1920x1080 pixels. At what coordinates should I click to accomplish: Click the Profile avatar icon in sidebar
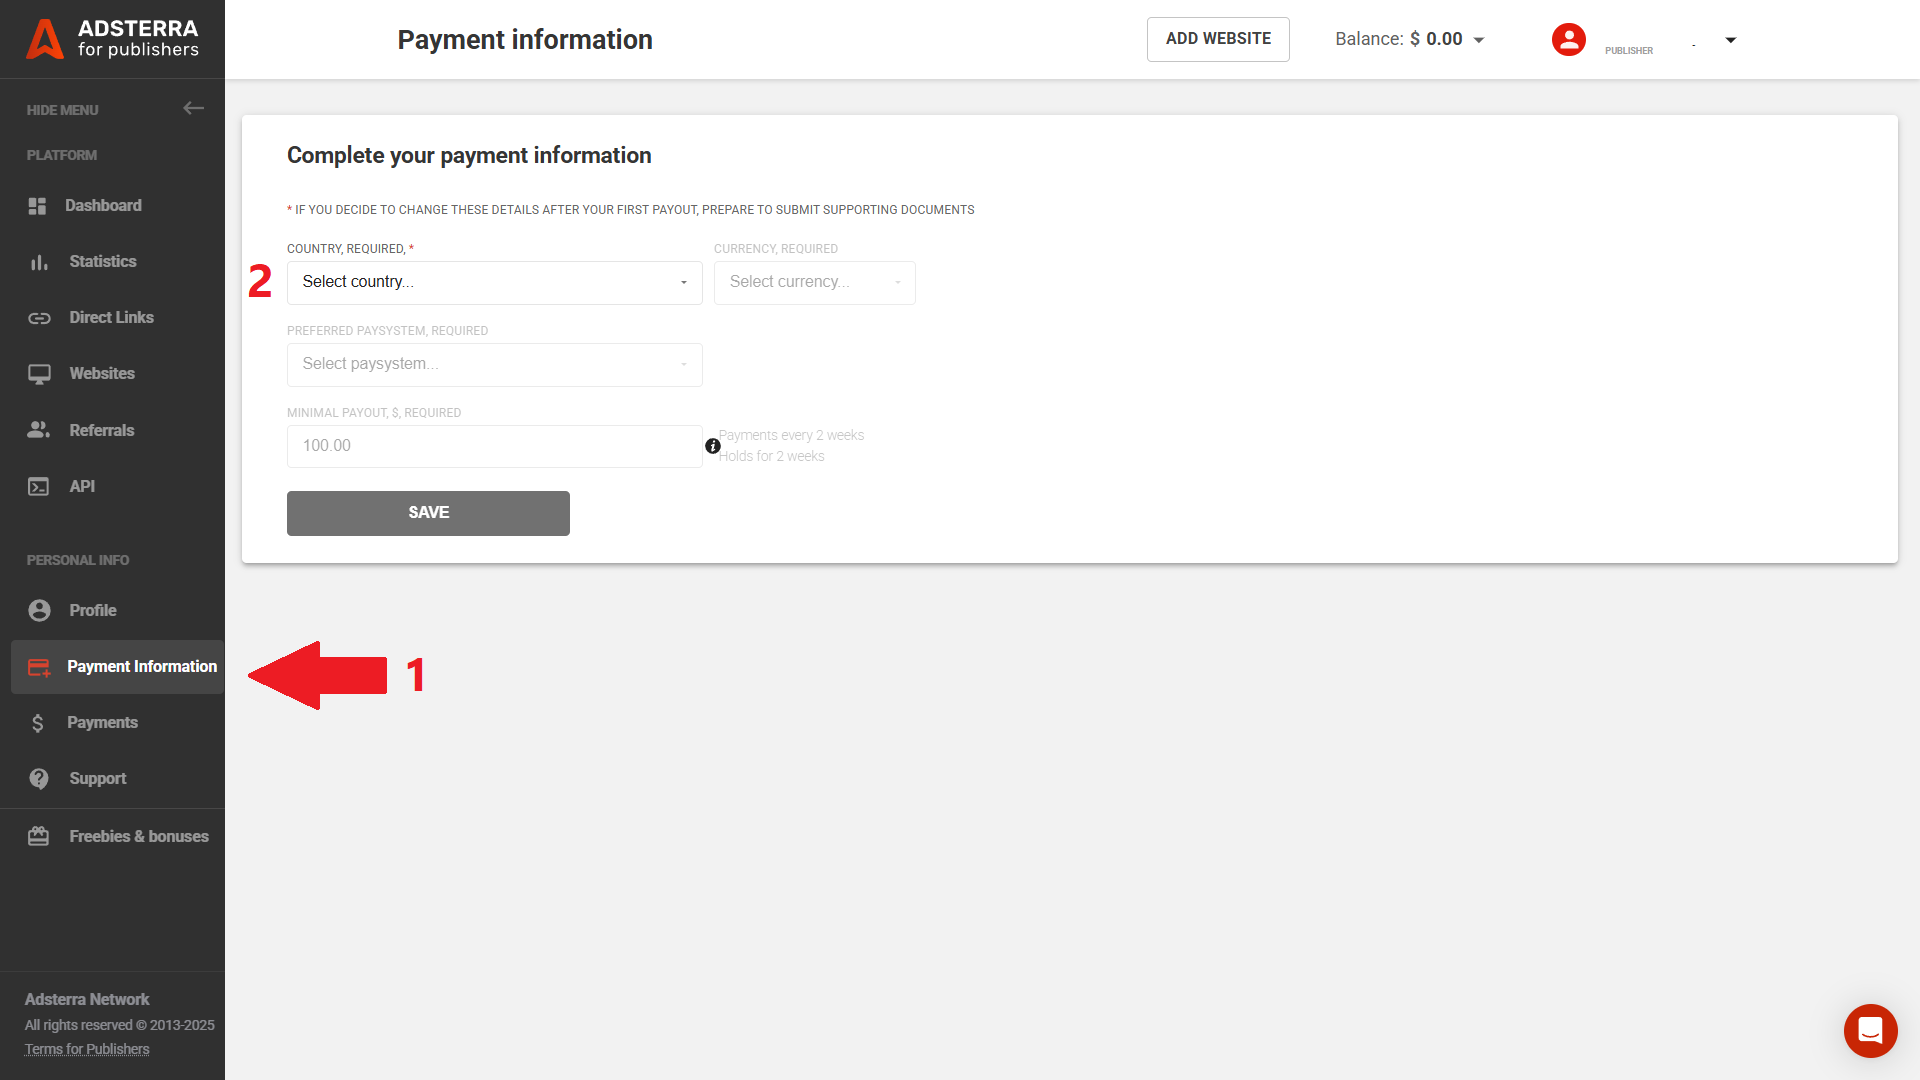38,610
